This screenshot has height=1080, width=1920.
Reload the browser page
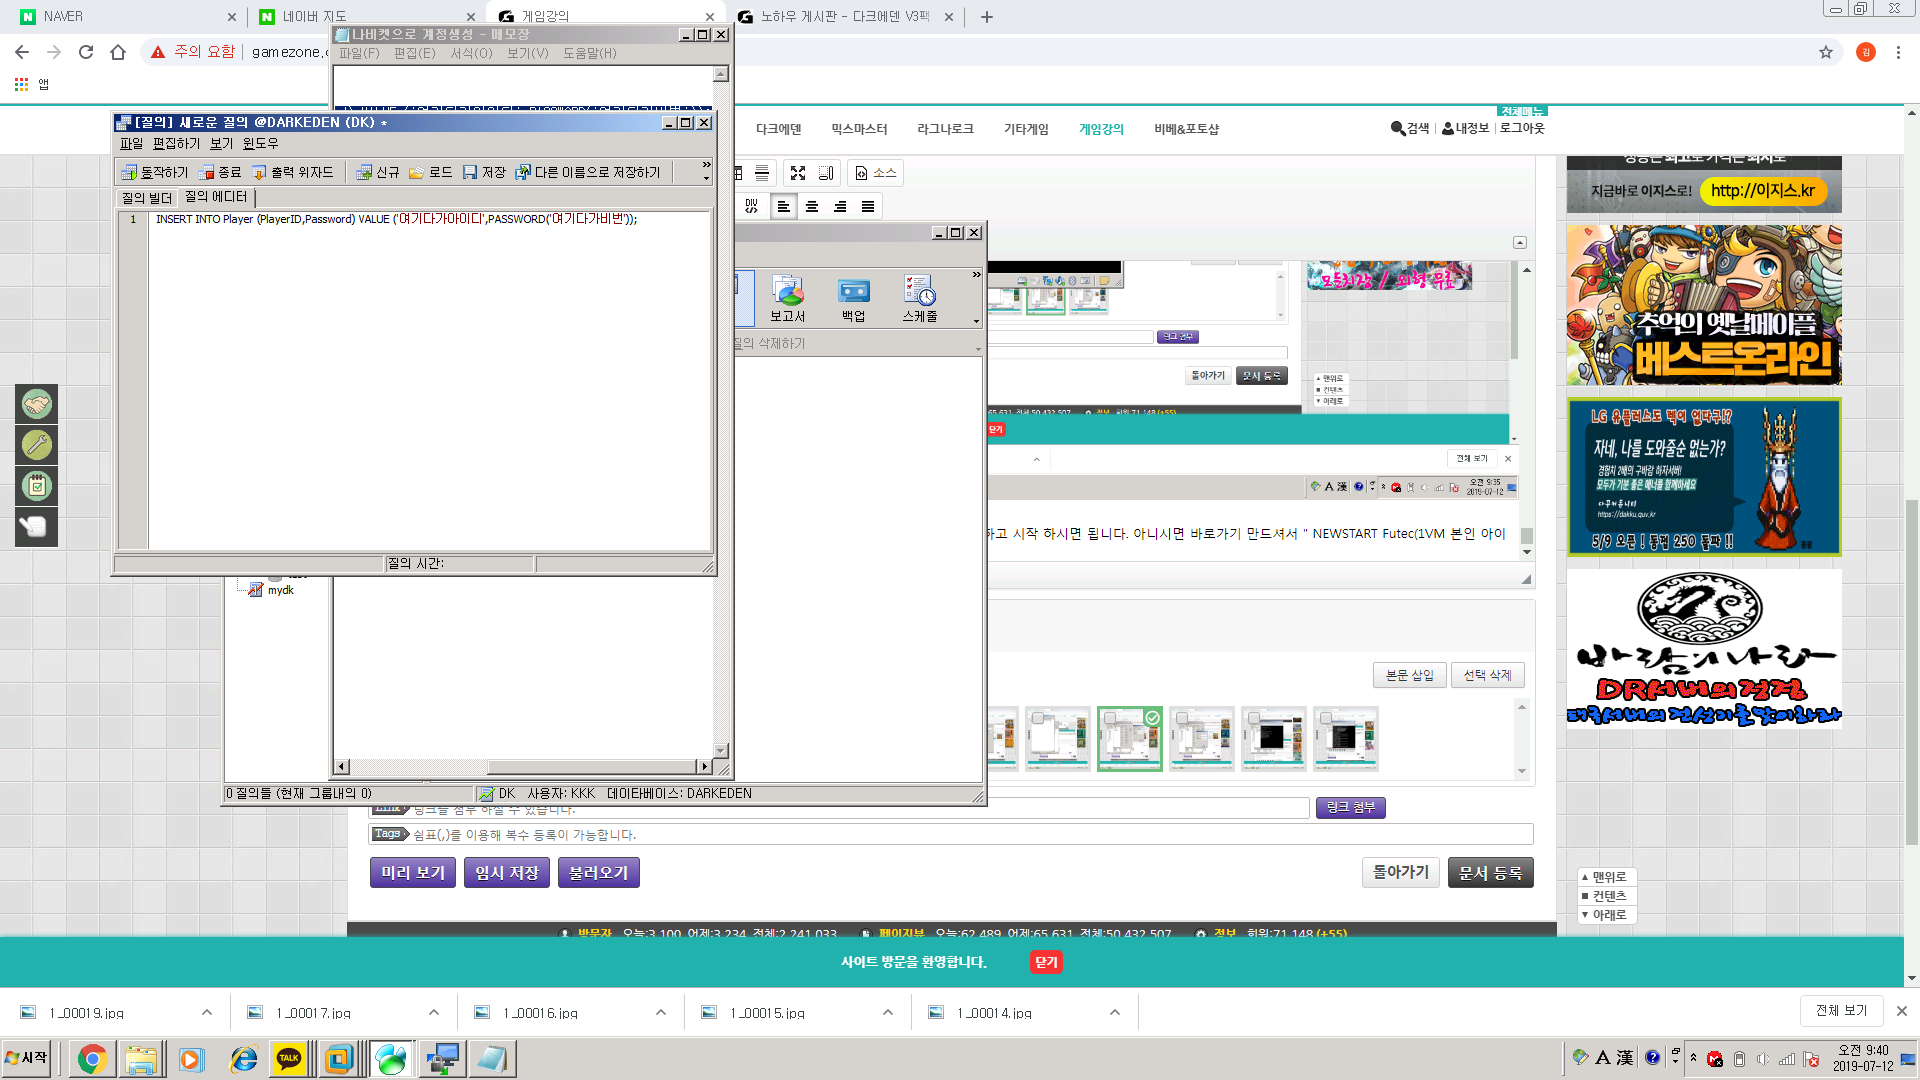tap(86, 52)
